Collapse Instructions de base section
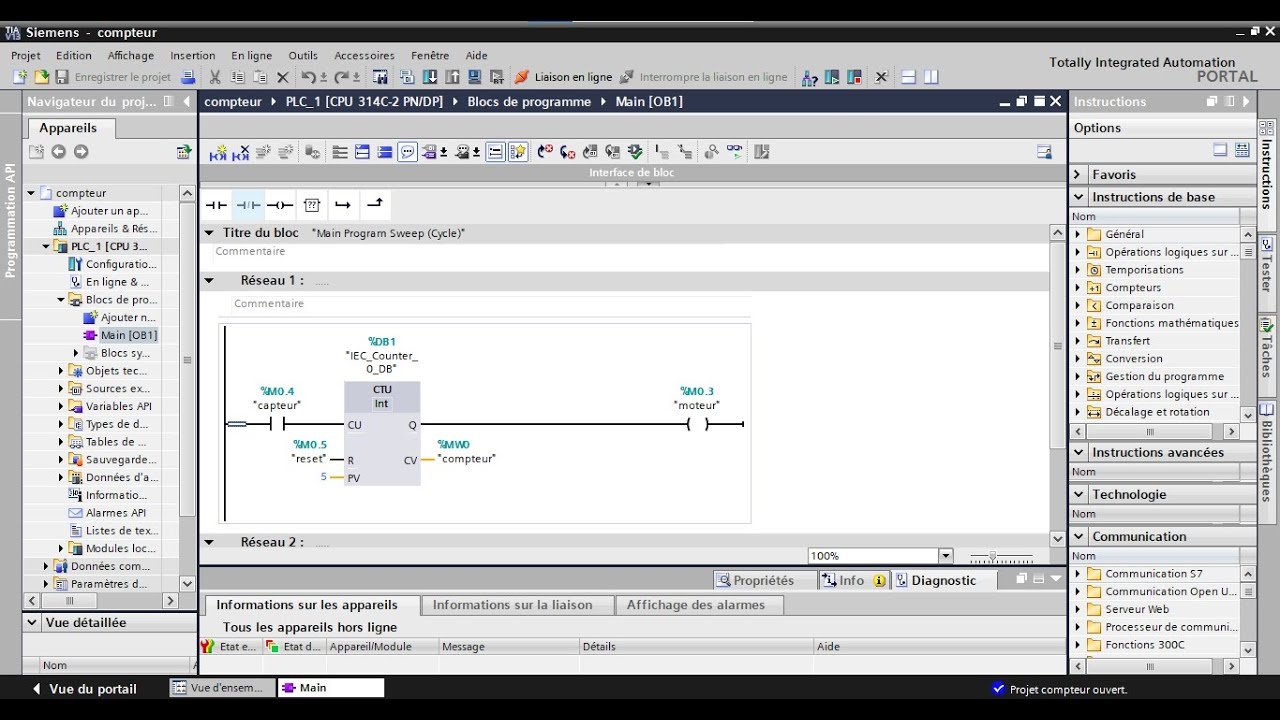This screenshot has width=1280, height=720. point(1078,197)
